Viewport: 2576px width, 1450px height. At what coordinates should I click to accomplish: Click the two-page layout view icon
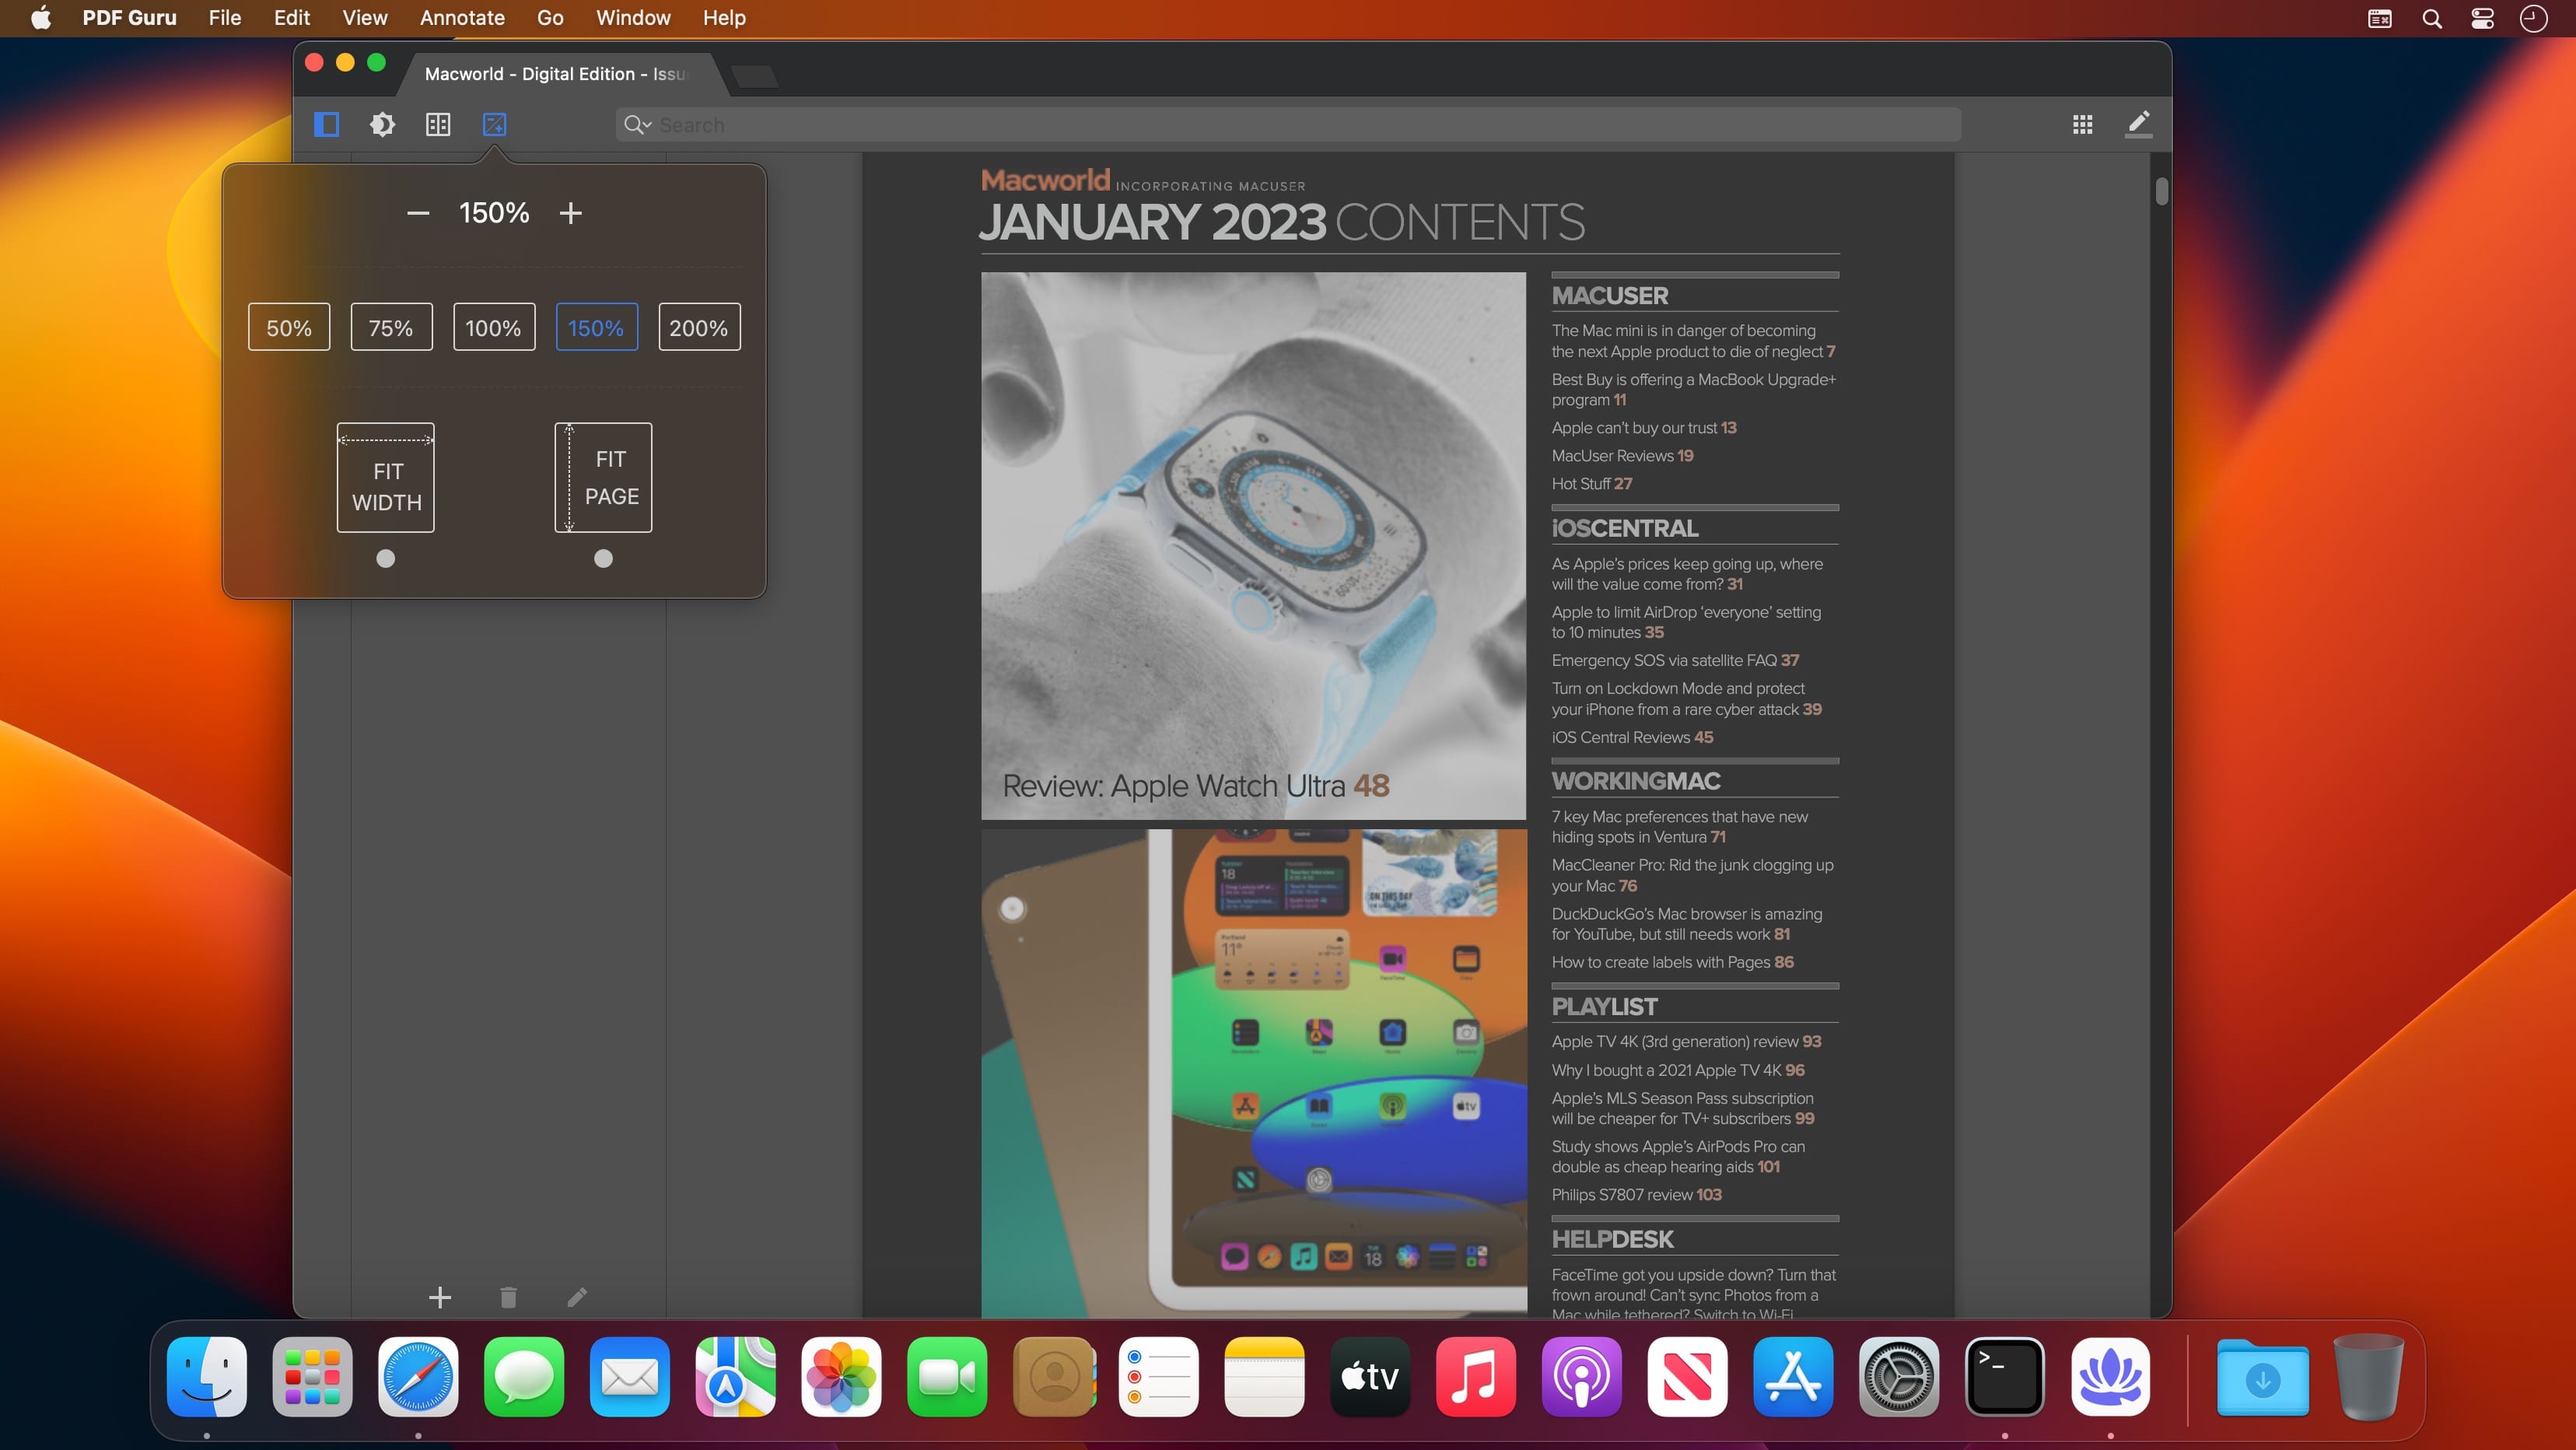click(x=438, y=124)
